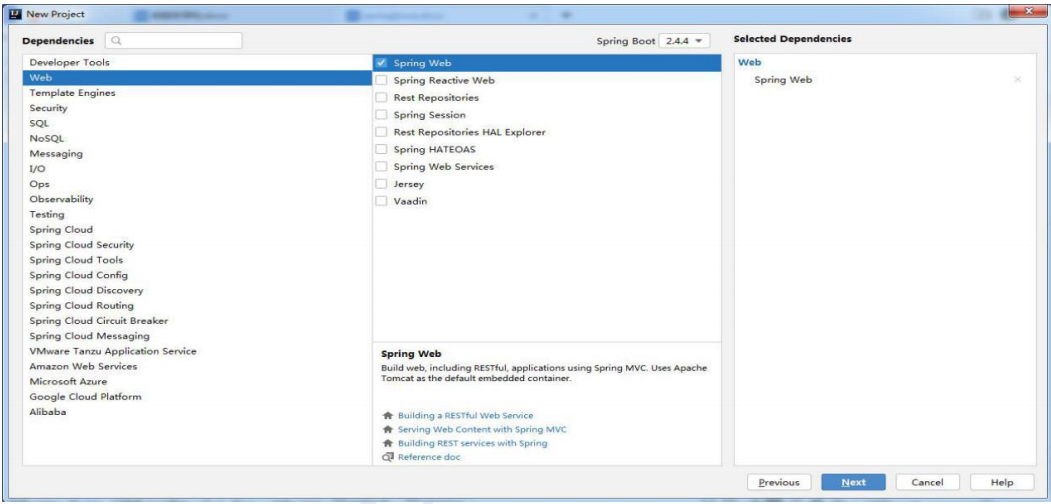The height and width of the screenshot is (504, 1051).
Task: Choose the Amazon Web Services category
Action: coord(197,367)
